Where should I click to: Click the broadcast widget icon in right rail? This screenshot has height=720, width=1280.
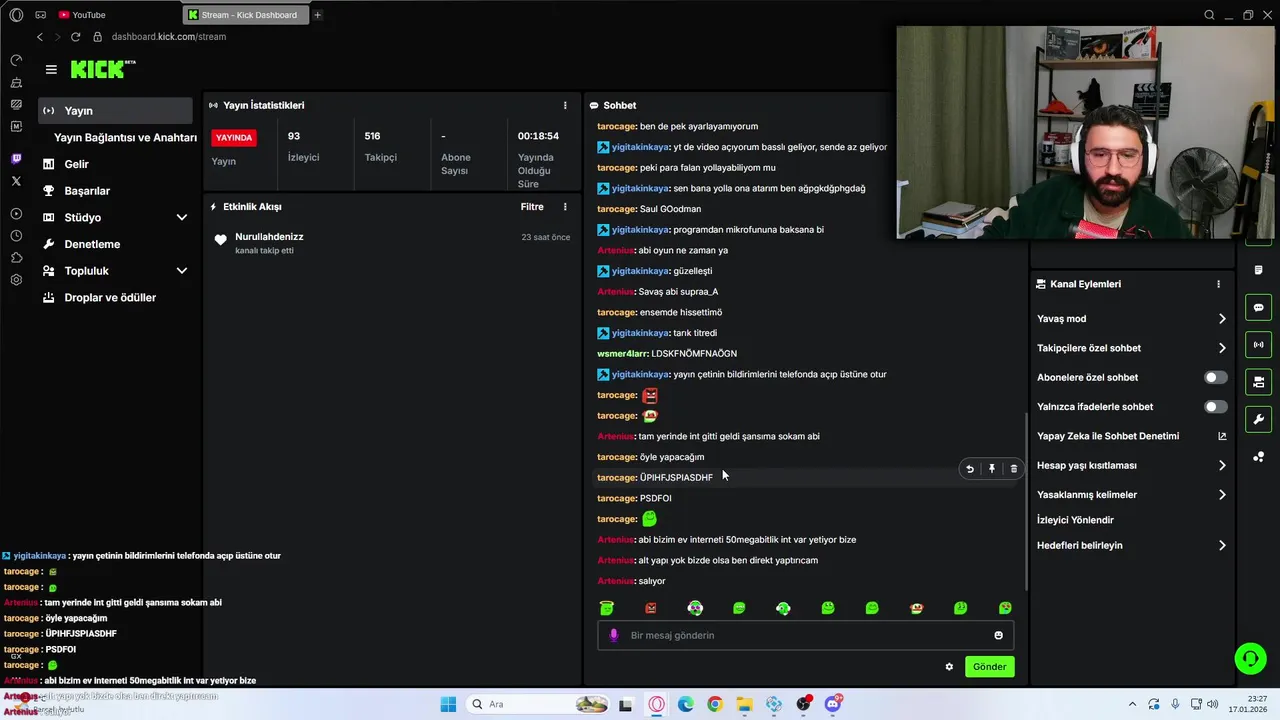click(x=1259, y=345)
